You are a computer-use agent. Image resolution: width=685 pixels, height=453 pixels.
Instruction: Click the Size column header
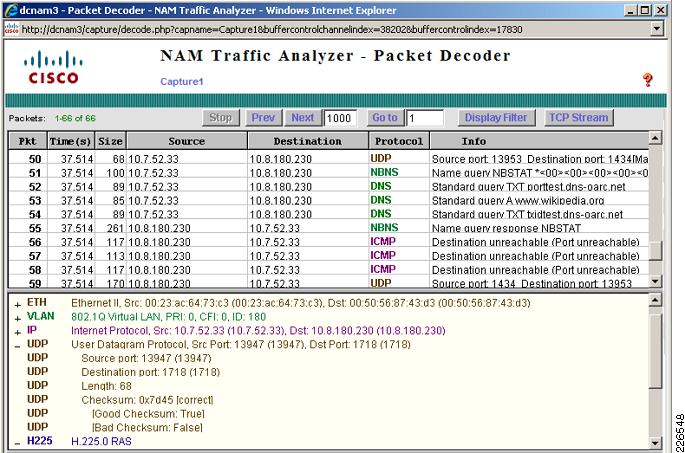click(x=111, y=141)
